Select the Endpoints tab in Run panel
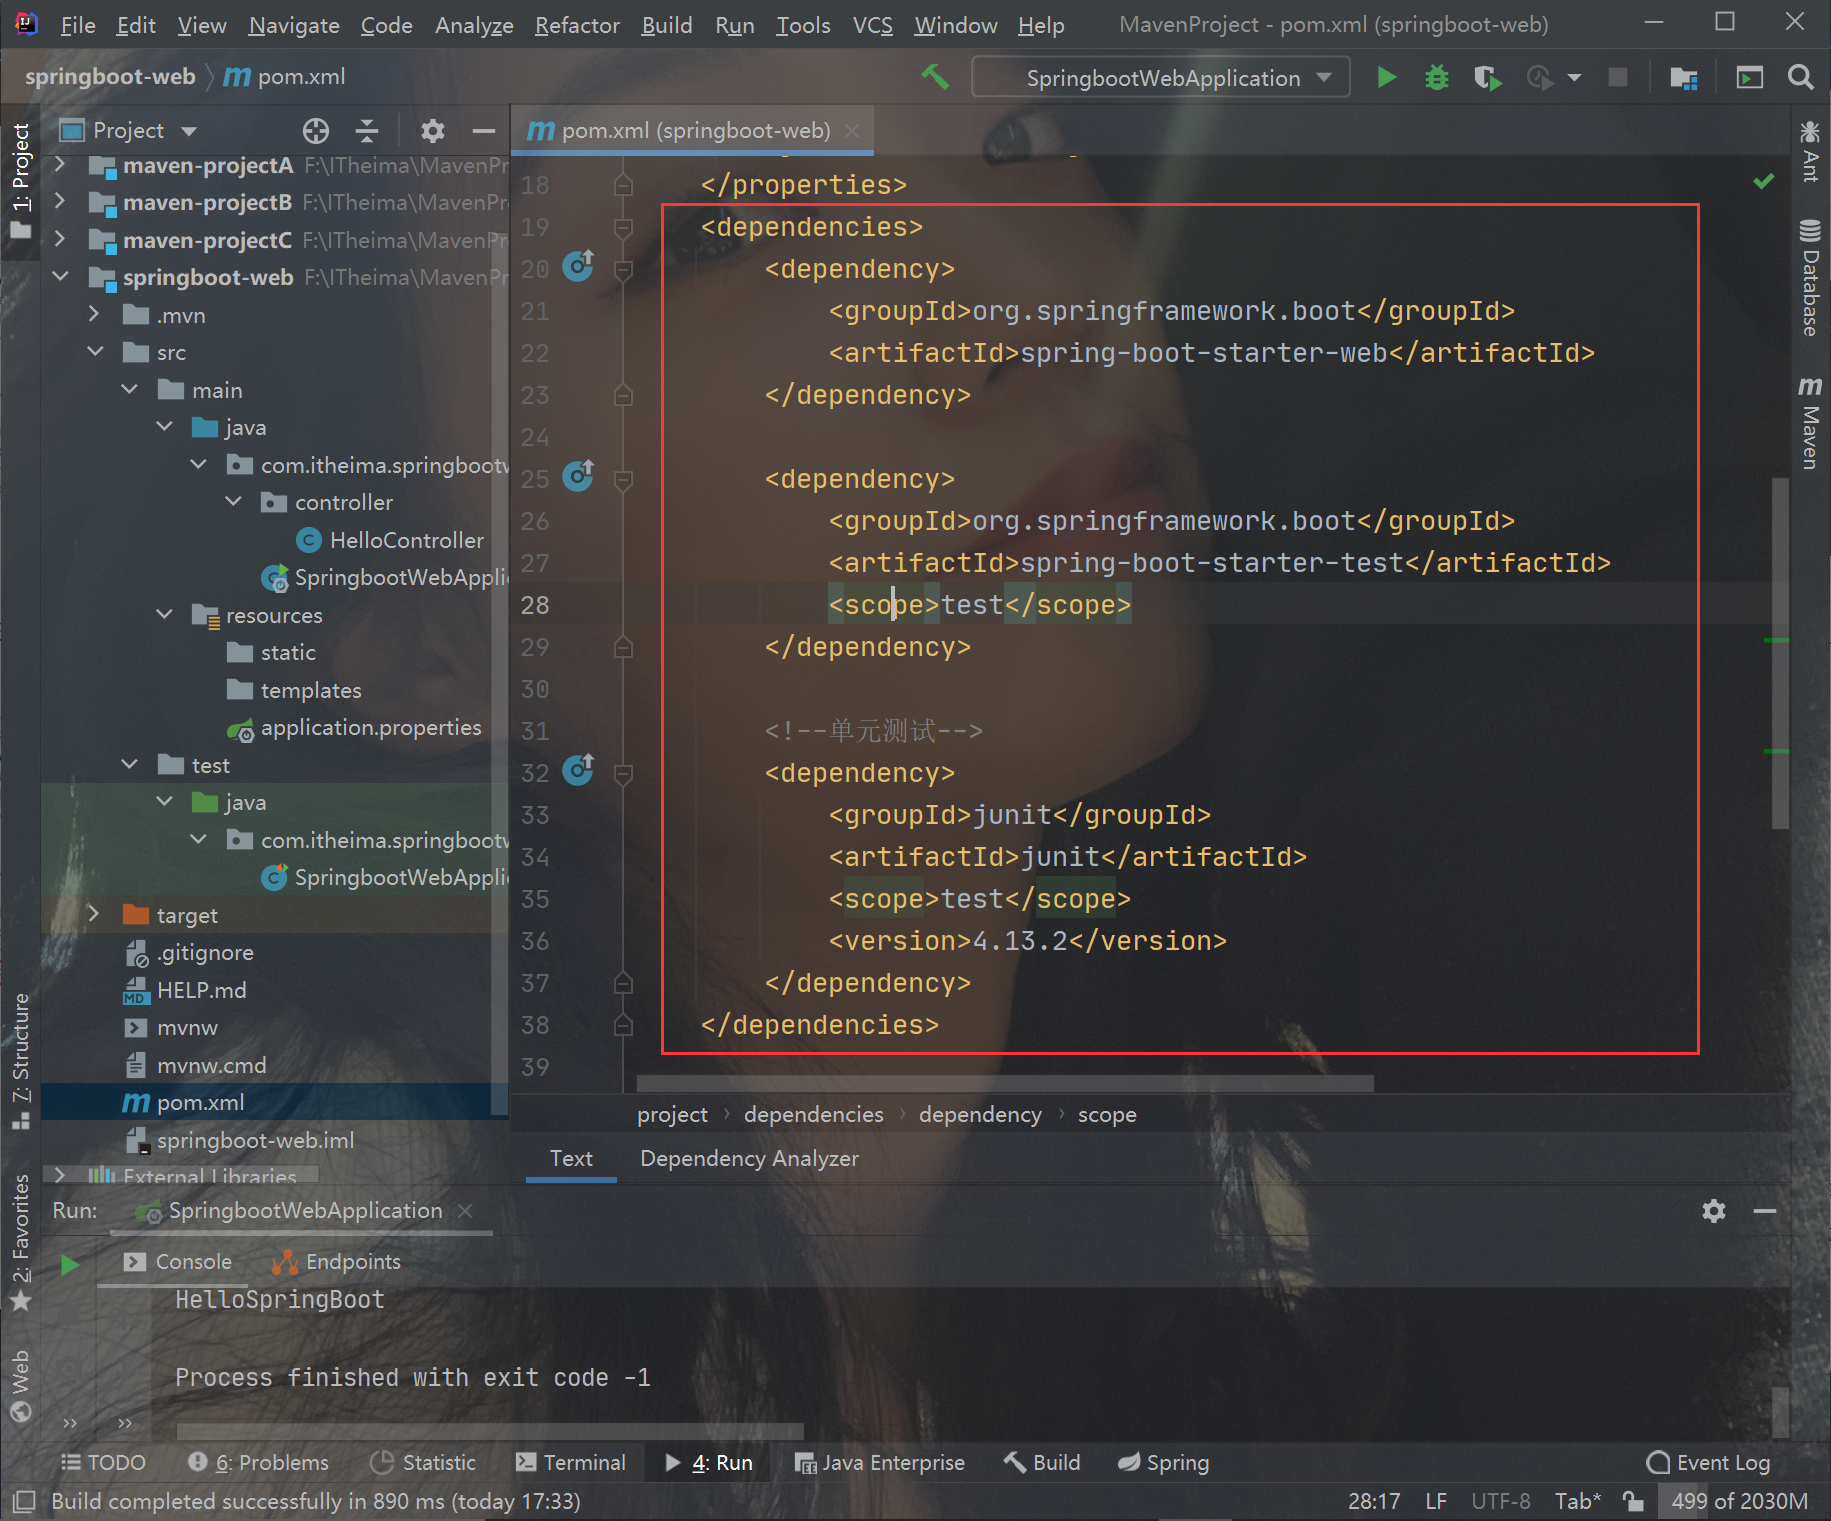 click(x=338, y=1262)
